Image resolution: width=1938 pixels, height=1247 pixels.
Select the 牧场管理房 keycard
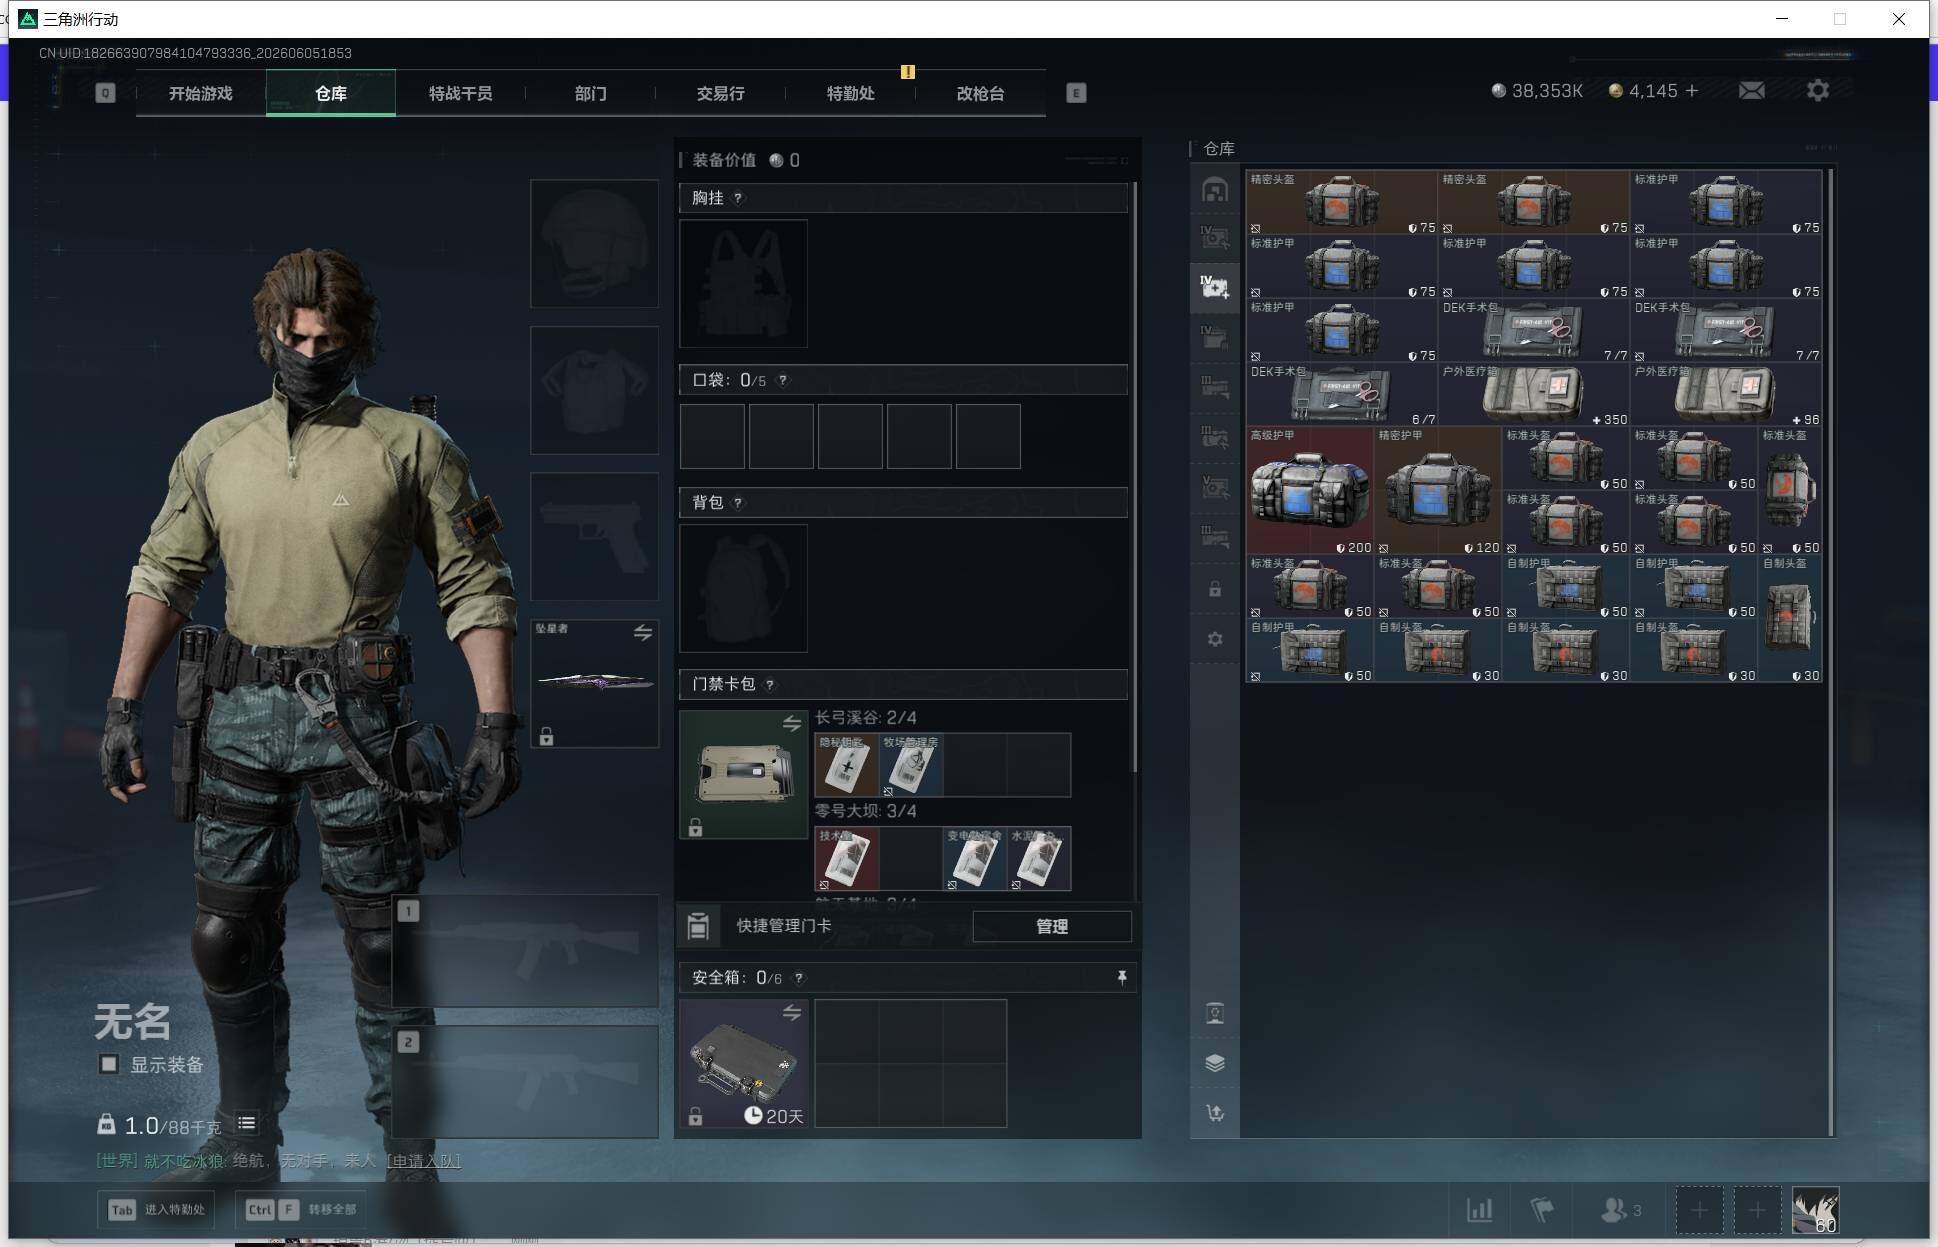(x=911, y=765)
